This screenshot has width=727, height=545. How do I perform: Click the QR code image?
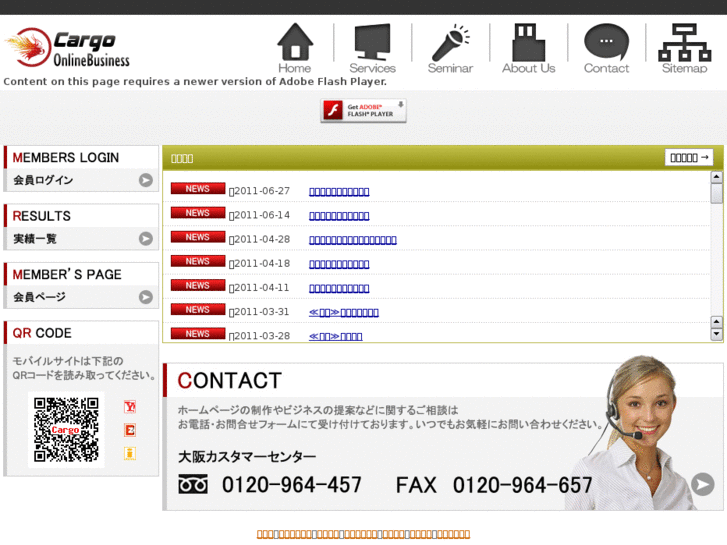point(66,430)
